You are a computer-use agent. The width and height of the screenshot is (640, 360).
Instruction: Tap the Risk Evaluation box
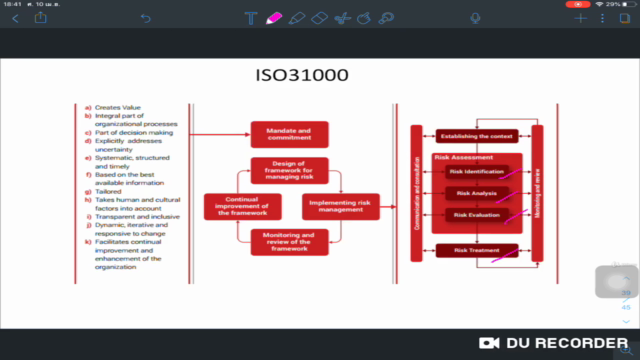[477, 215]
